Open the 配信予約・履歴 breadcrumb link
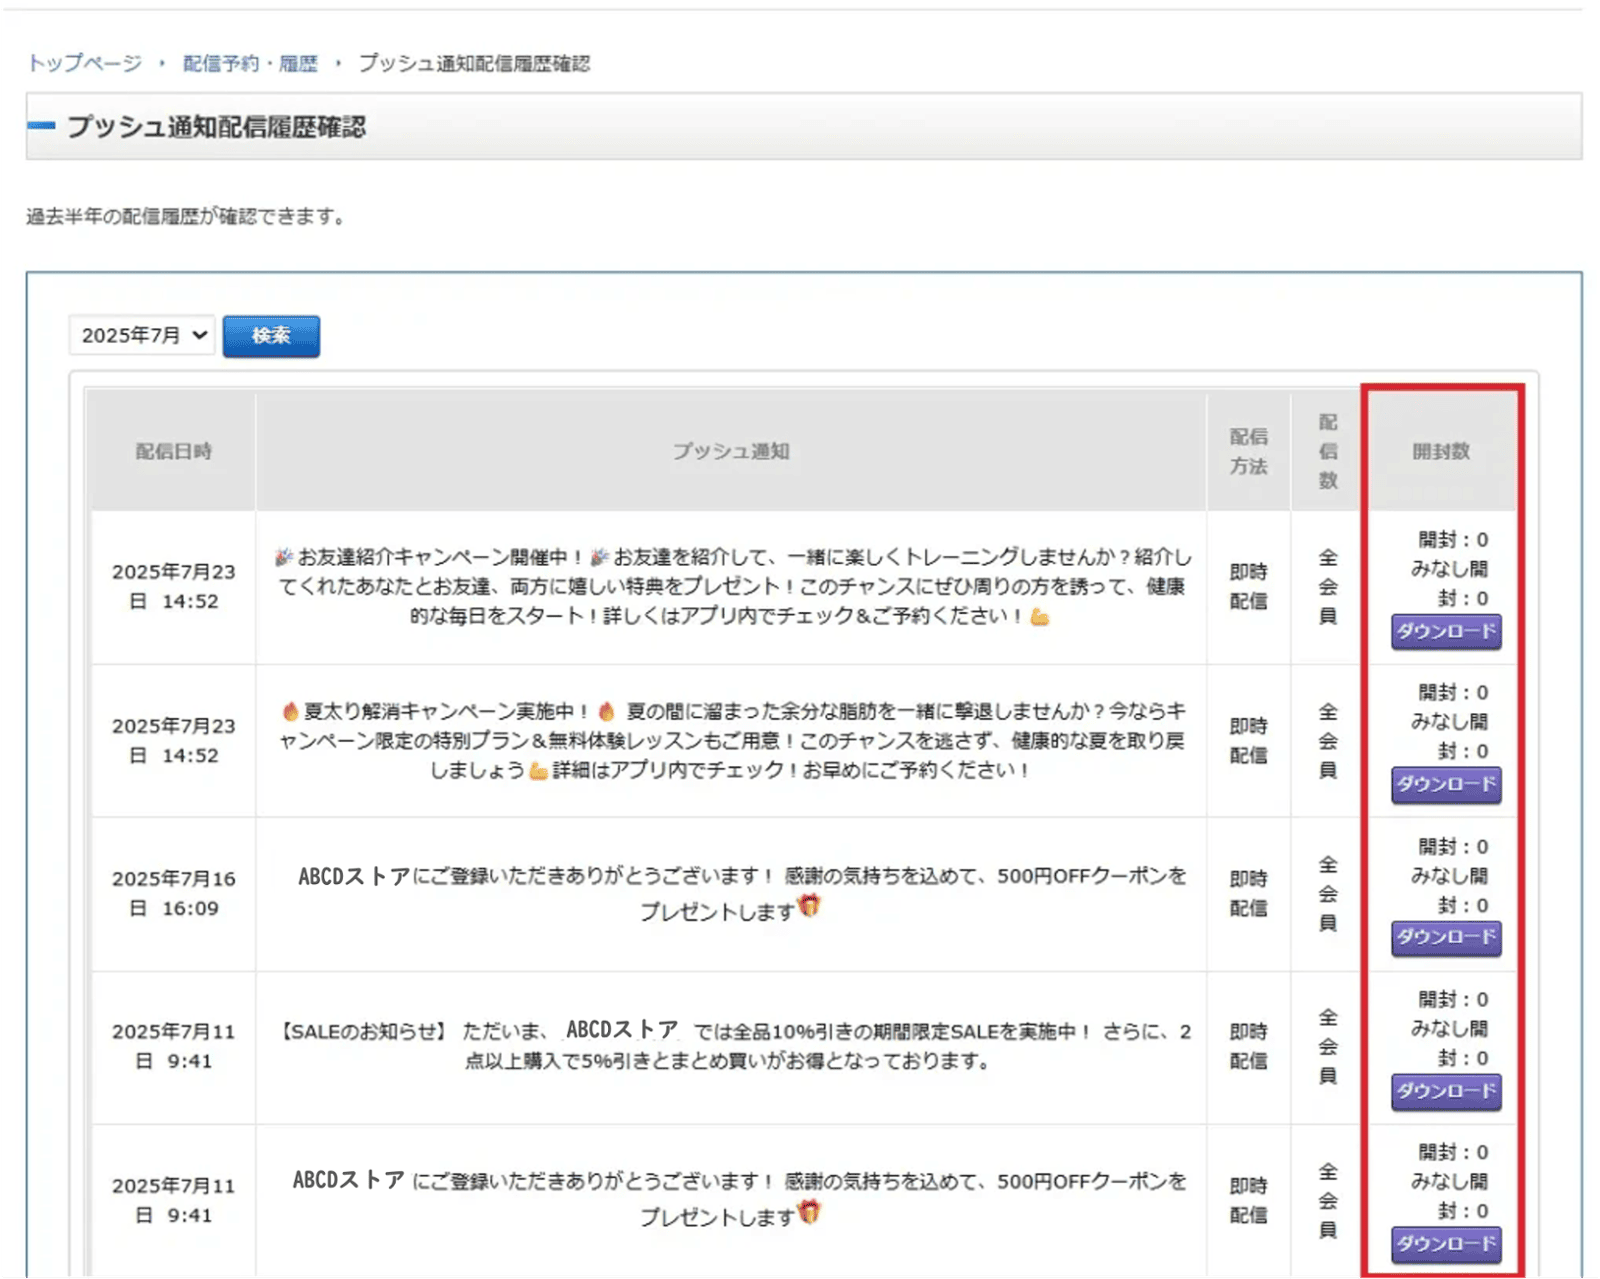 click(250, 63)
